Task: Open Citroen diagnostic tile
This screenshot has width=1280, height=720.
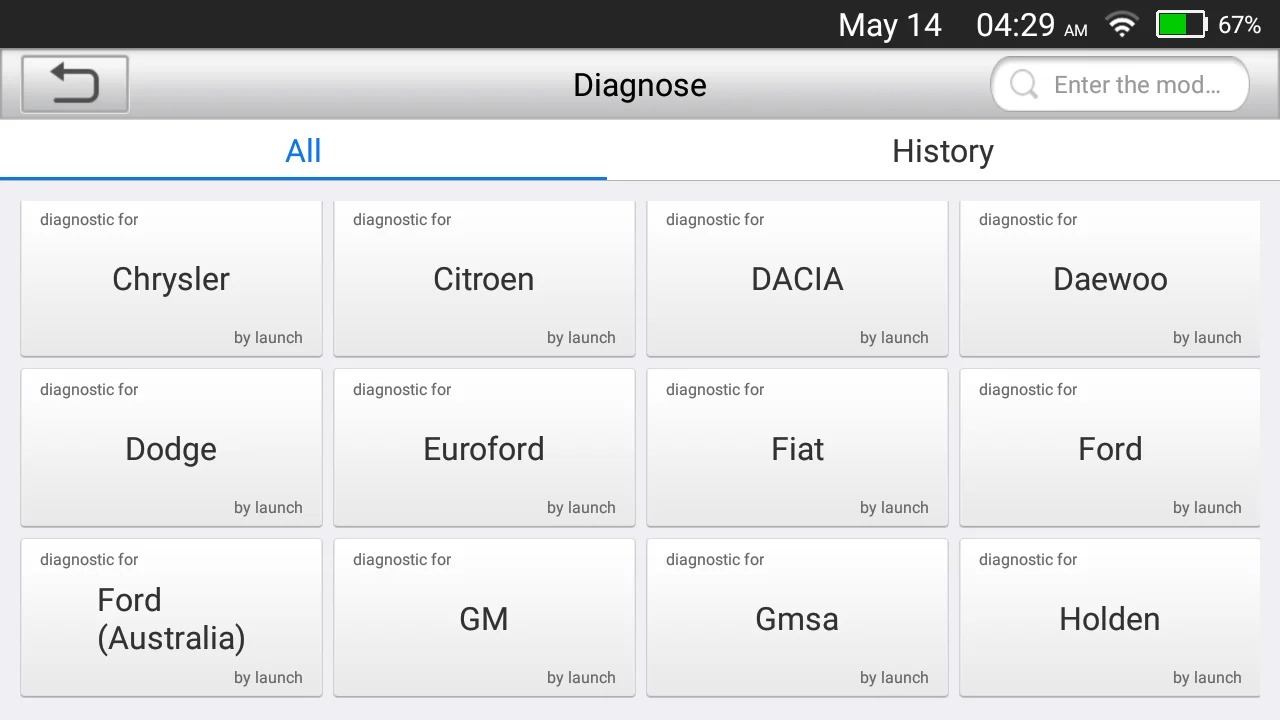Action: pyautogui.click(x=484, y=279)
